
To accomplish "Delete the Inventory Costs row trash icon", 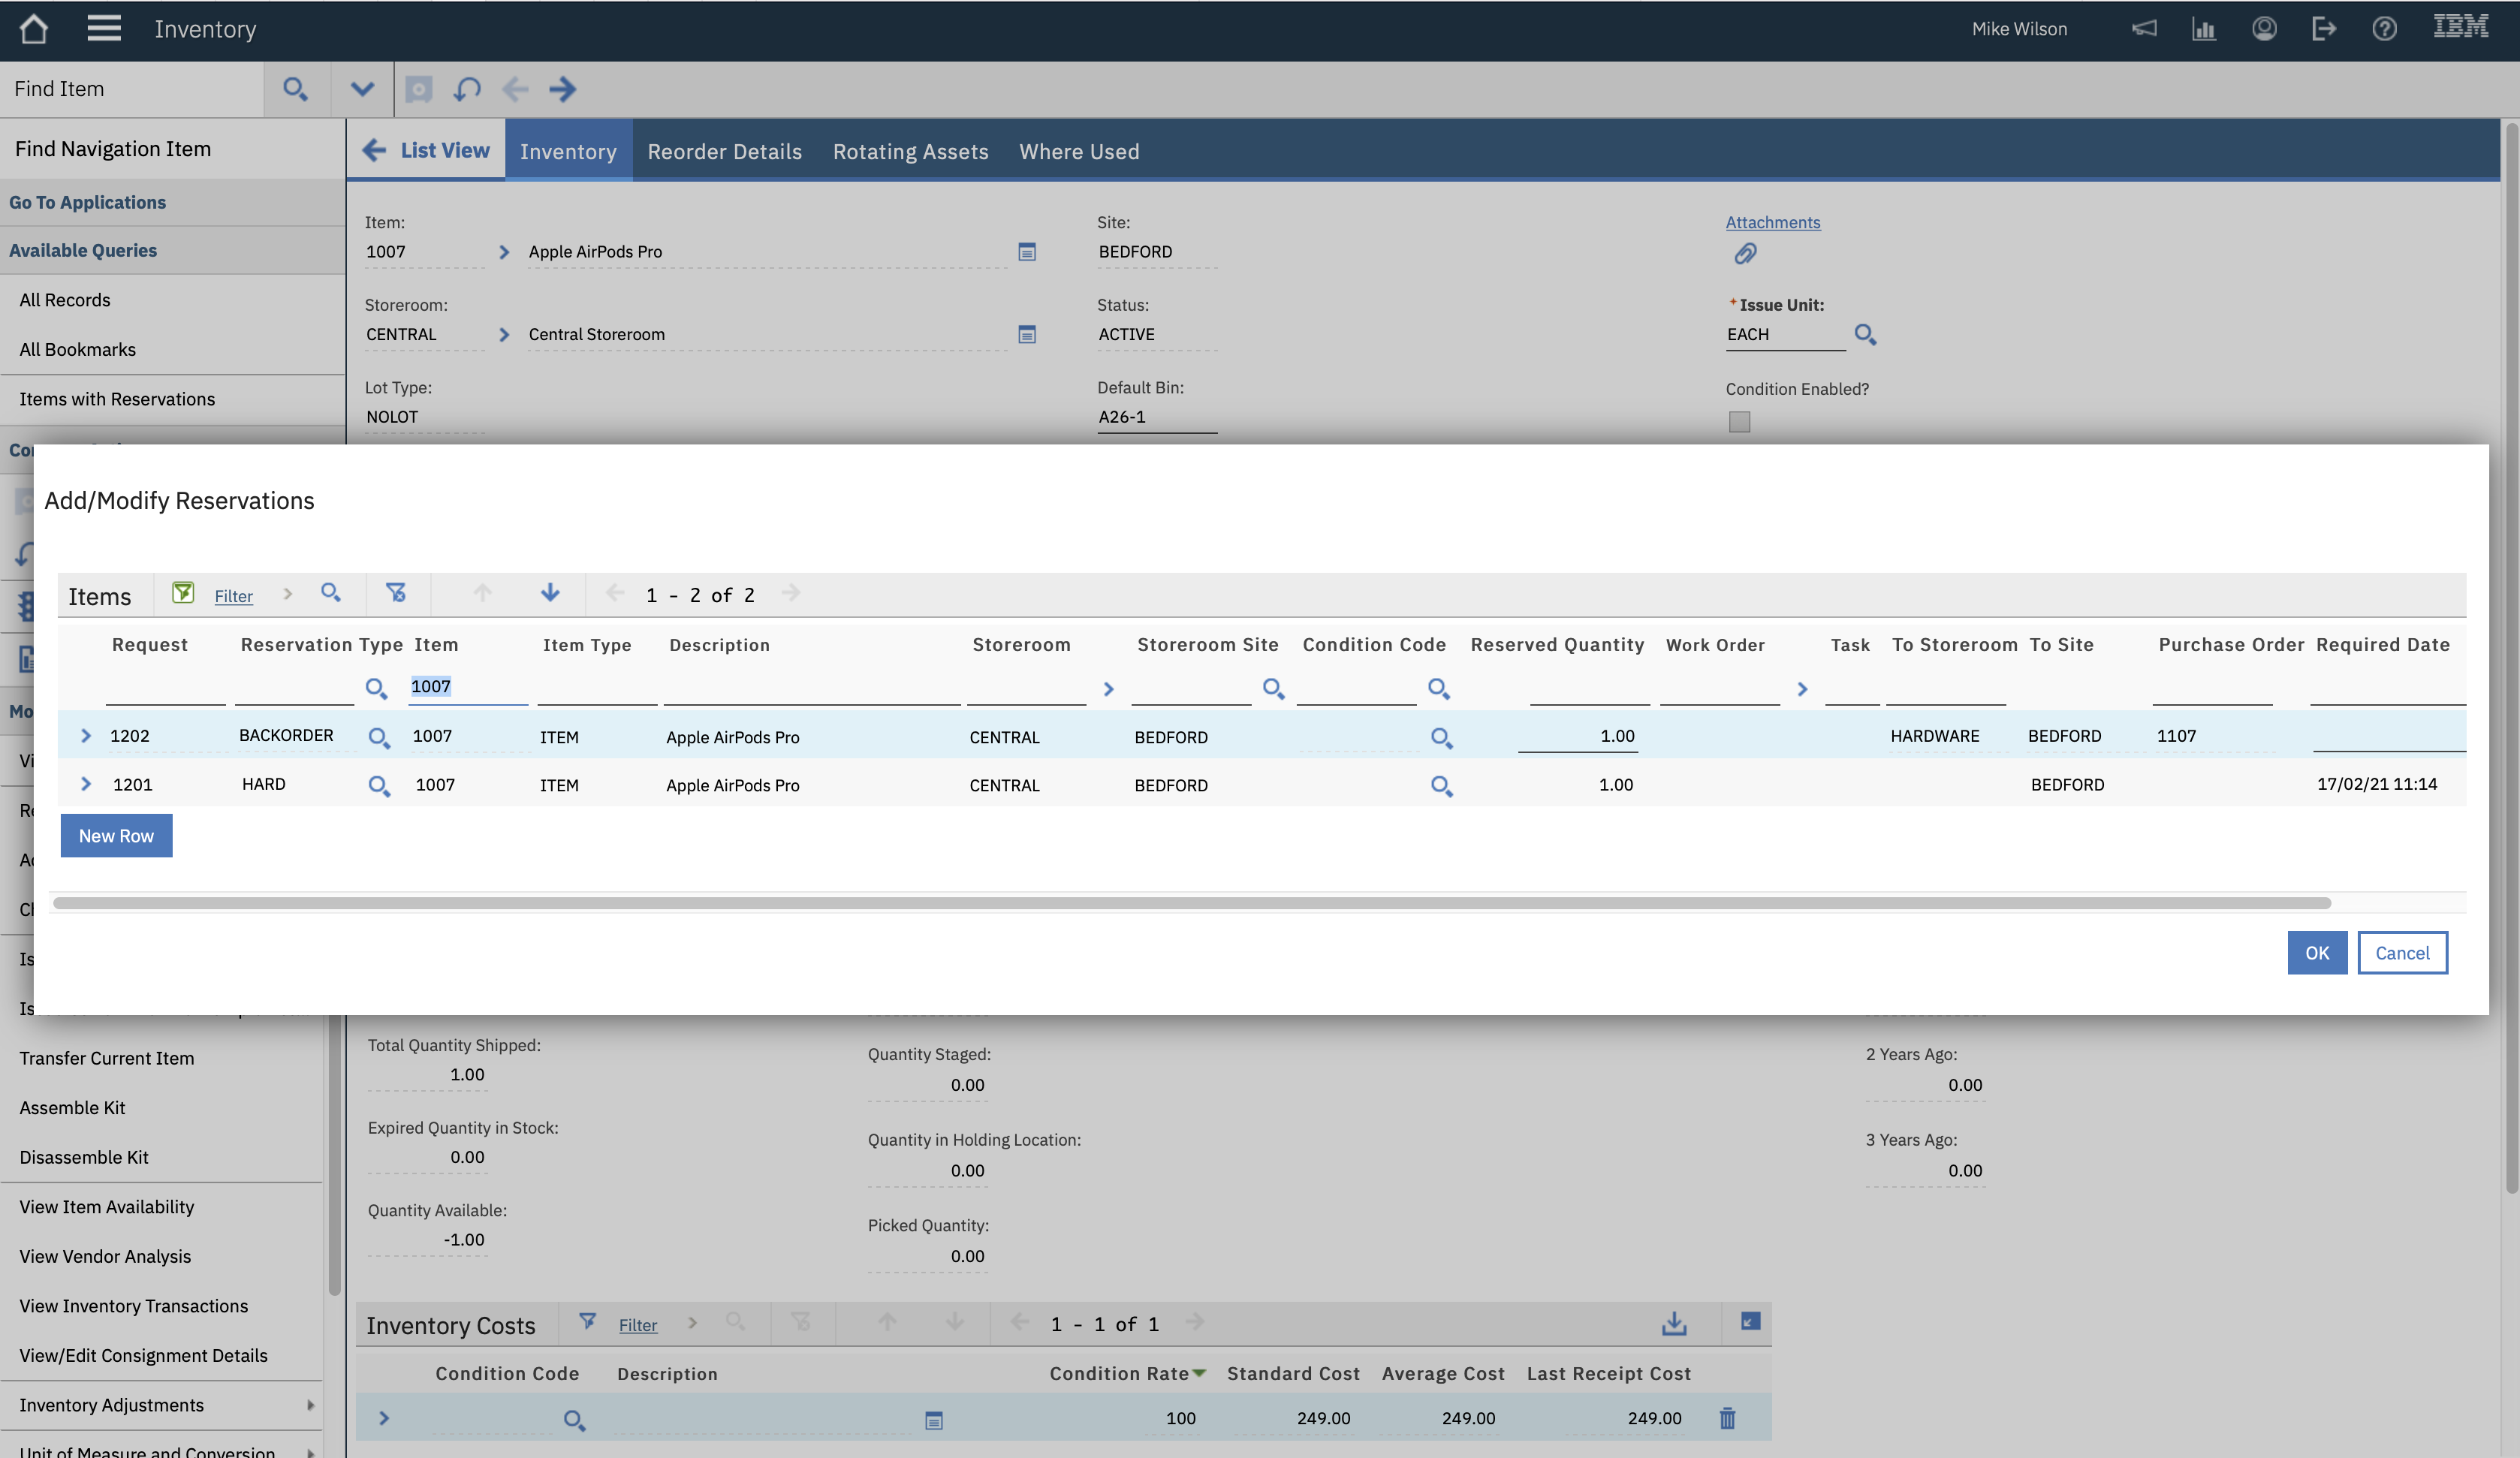I will (1727, 1418).
